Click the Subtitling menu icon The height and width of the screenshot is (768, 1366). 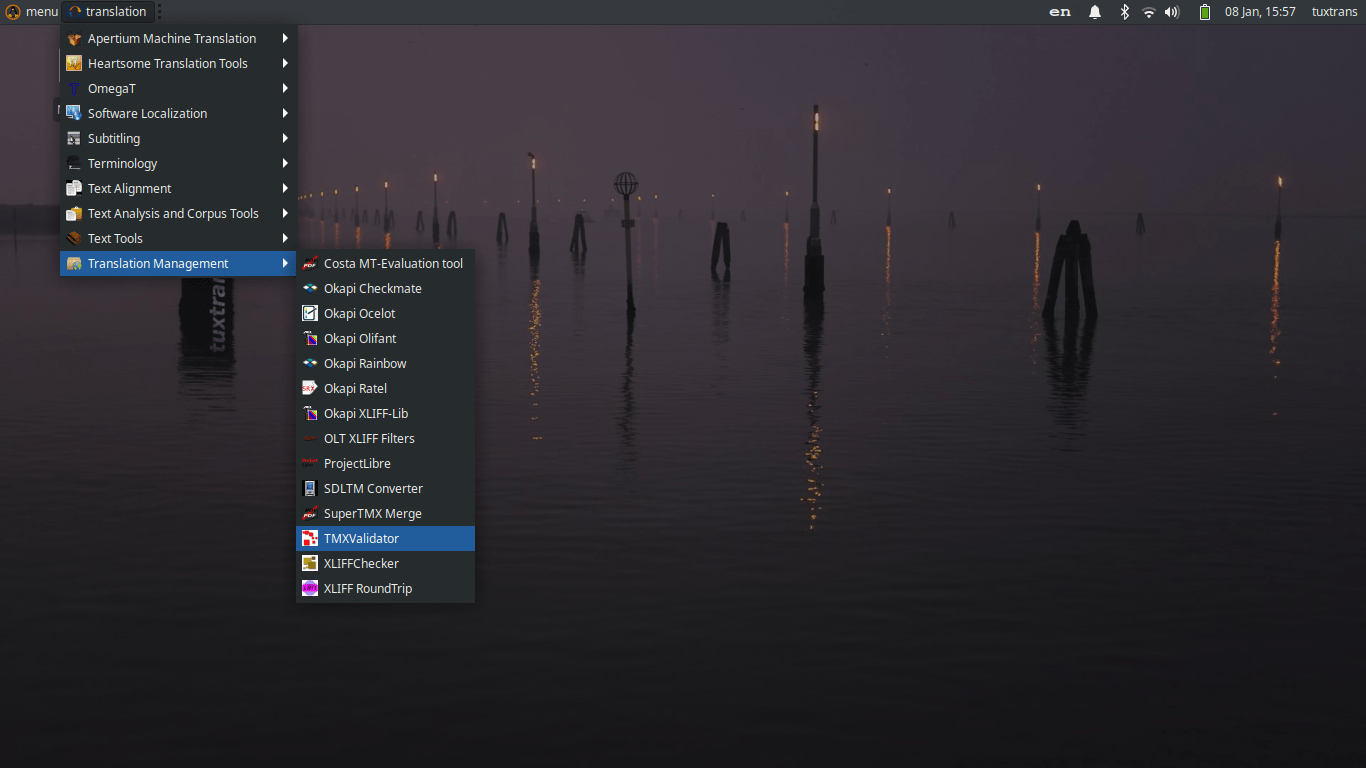[74, 139]
